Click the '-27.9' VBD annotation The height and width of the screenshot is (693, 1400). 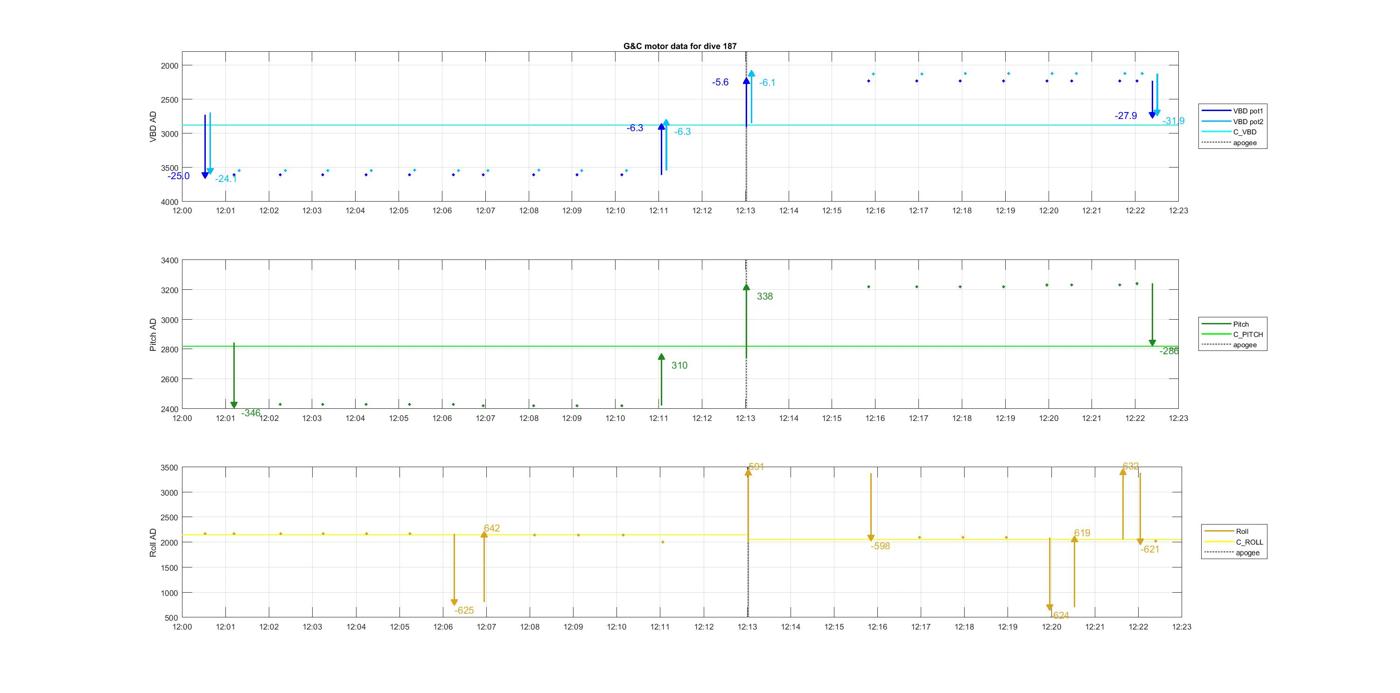(1126, 116)
